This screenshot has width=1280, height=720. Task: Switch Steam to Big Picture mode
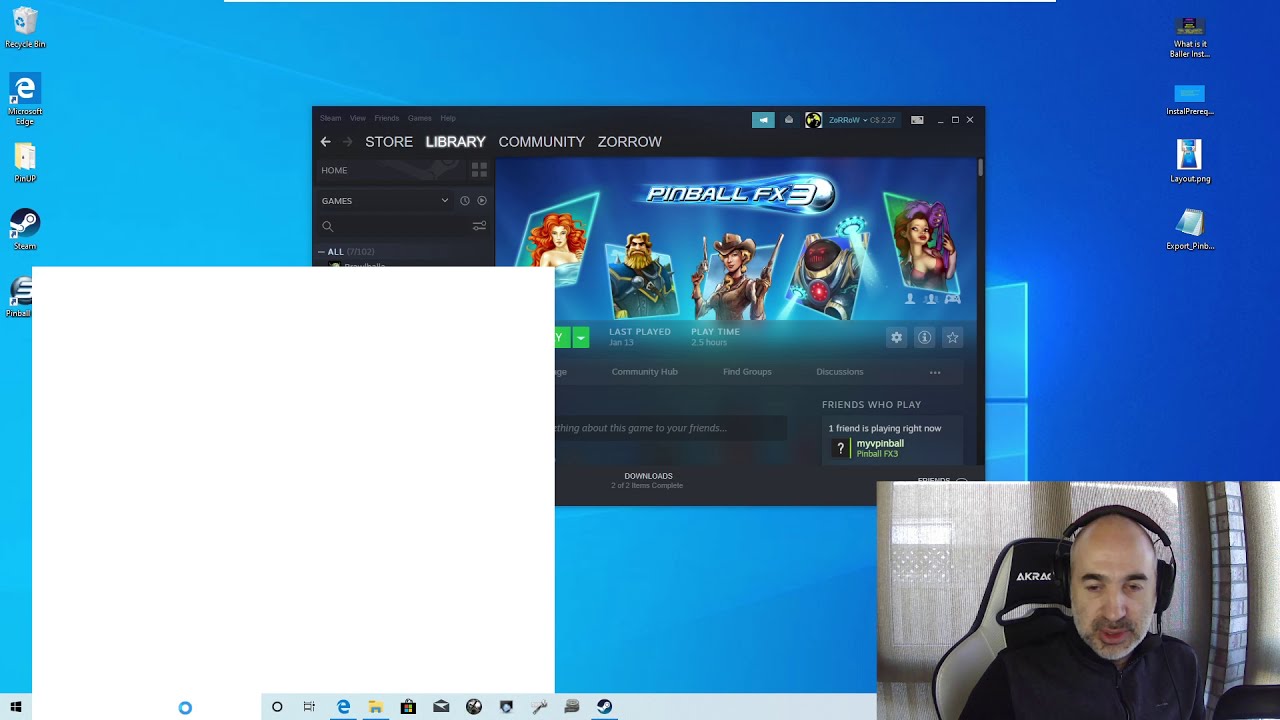tap(917, 120)
